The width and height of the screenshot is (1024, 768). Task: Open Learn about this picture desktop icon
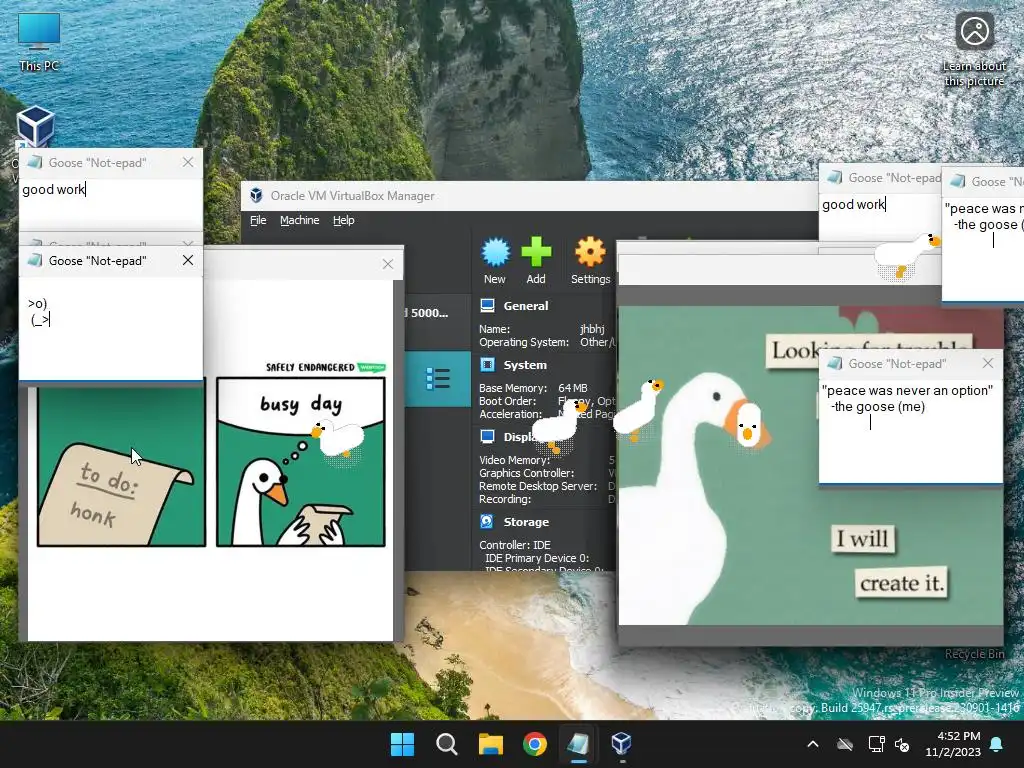(974, 49)
